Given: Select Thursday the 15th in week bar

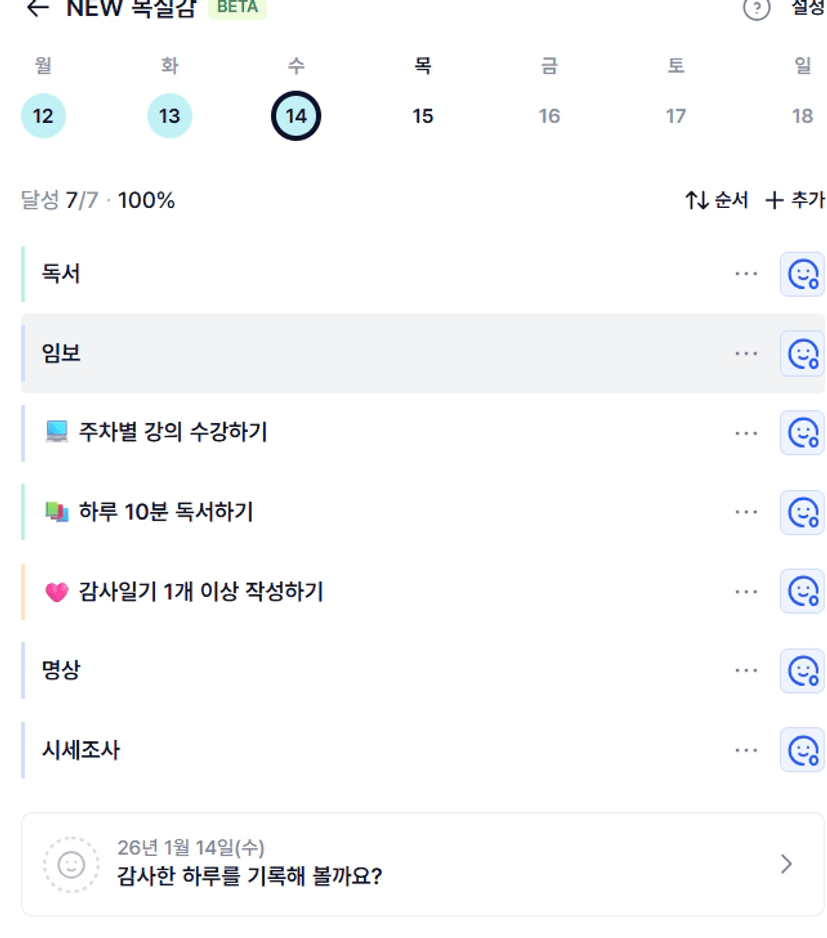Looking at the screenshot, I should click(423, 116).
